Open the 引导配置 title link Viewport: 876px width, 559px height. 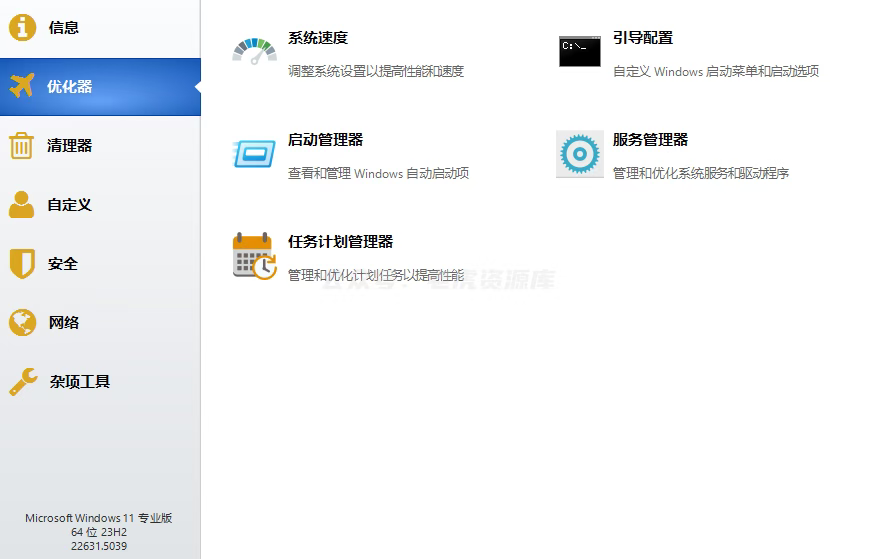(x=643, y=38)
